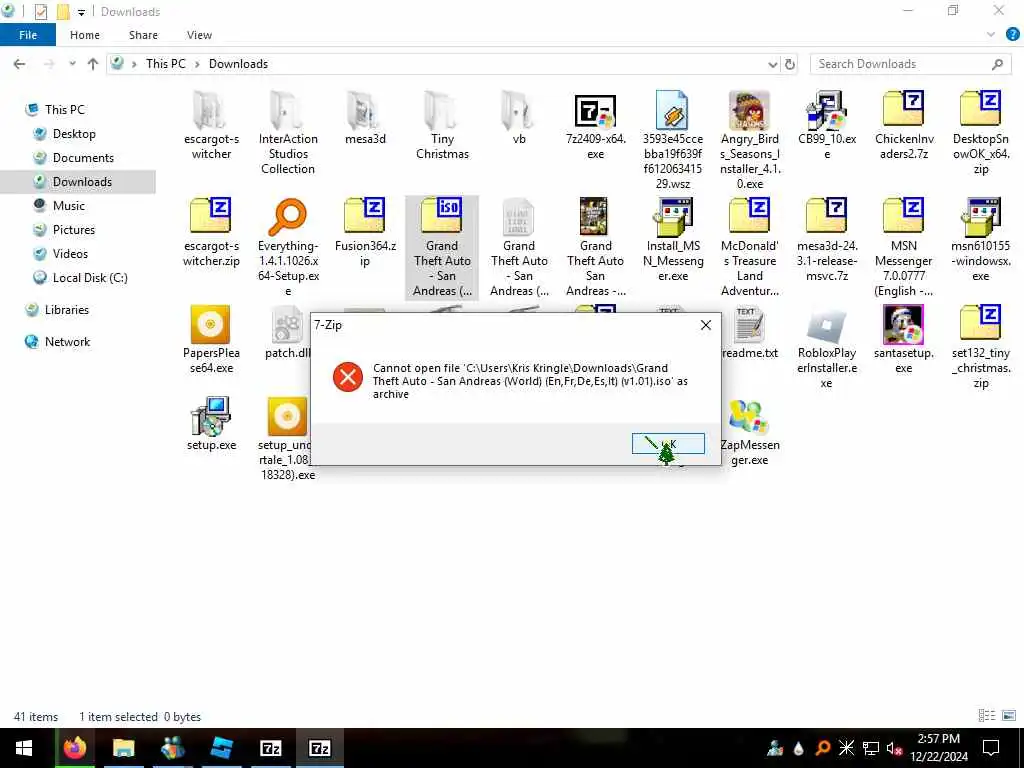Viewport: 1024px width, 768px height.
Task: Select Libraries in navigation pane
Action: [x=66, y=310]
